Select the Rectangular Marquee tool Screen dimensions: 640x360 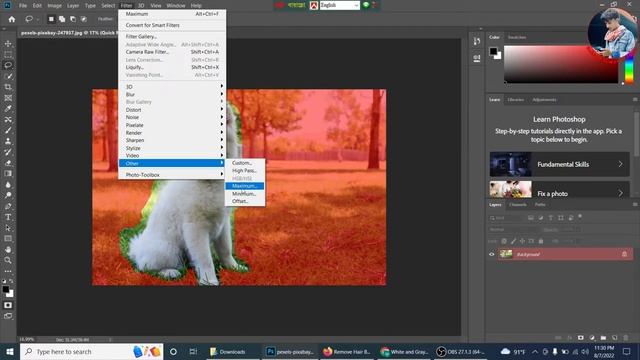tap(8, 54)
